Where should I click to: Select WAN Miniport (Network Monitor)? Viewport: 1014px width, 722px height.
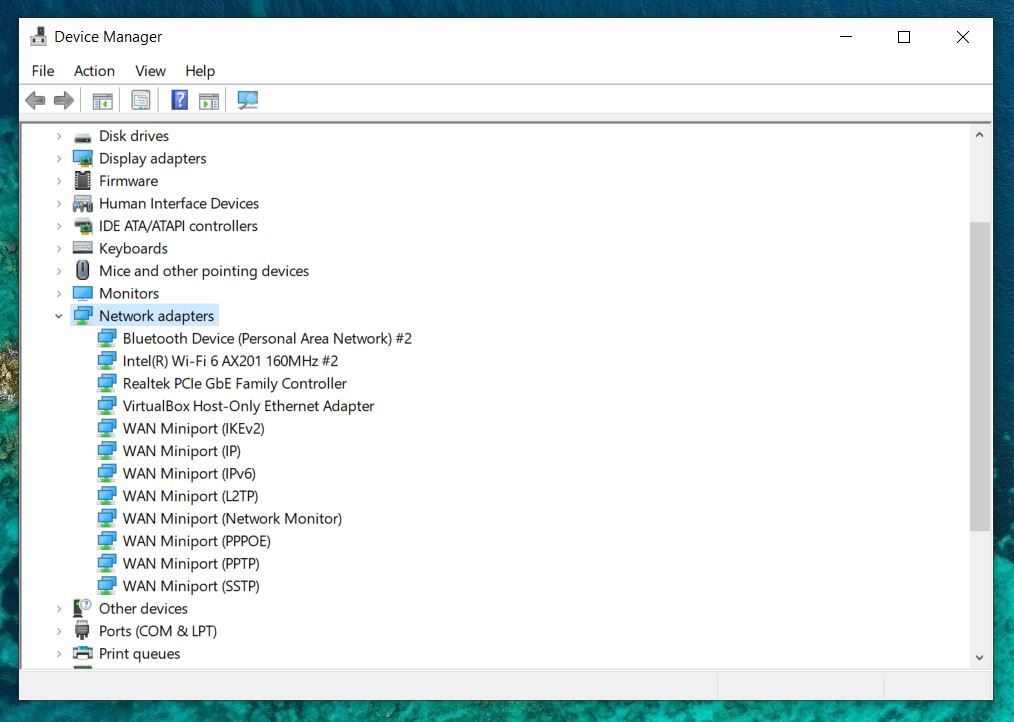click(x=232, y=518)
